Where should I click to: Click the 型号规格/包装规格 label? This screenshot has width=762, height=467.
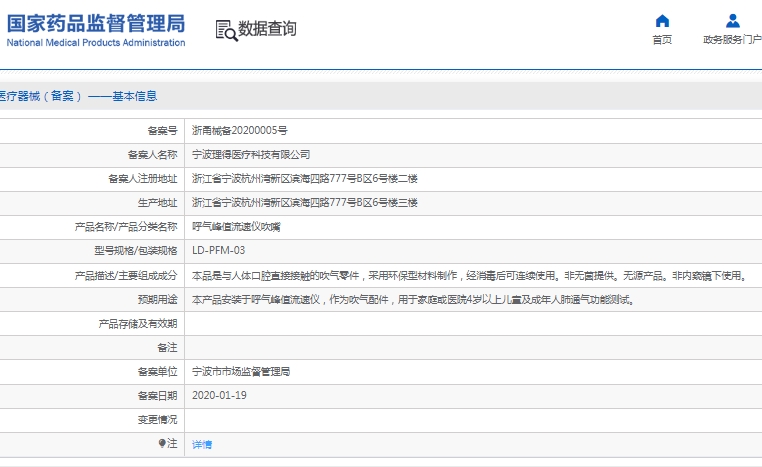tap(136, 251)
